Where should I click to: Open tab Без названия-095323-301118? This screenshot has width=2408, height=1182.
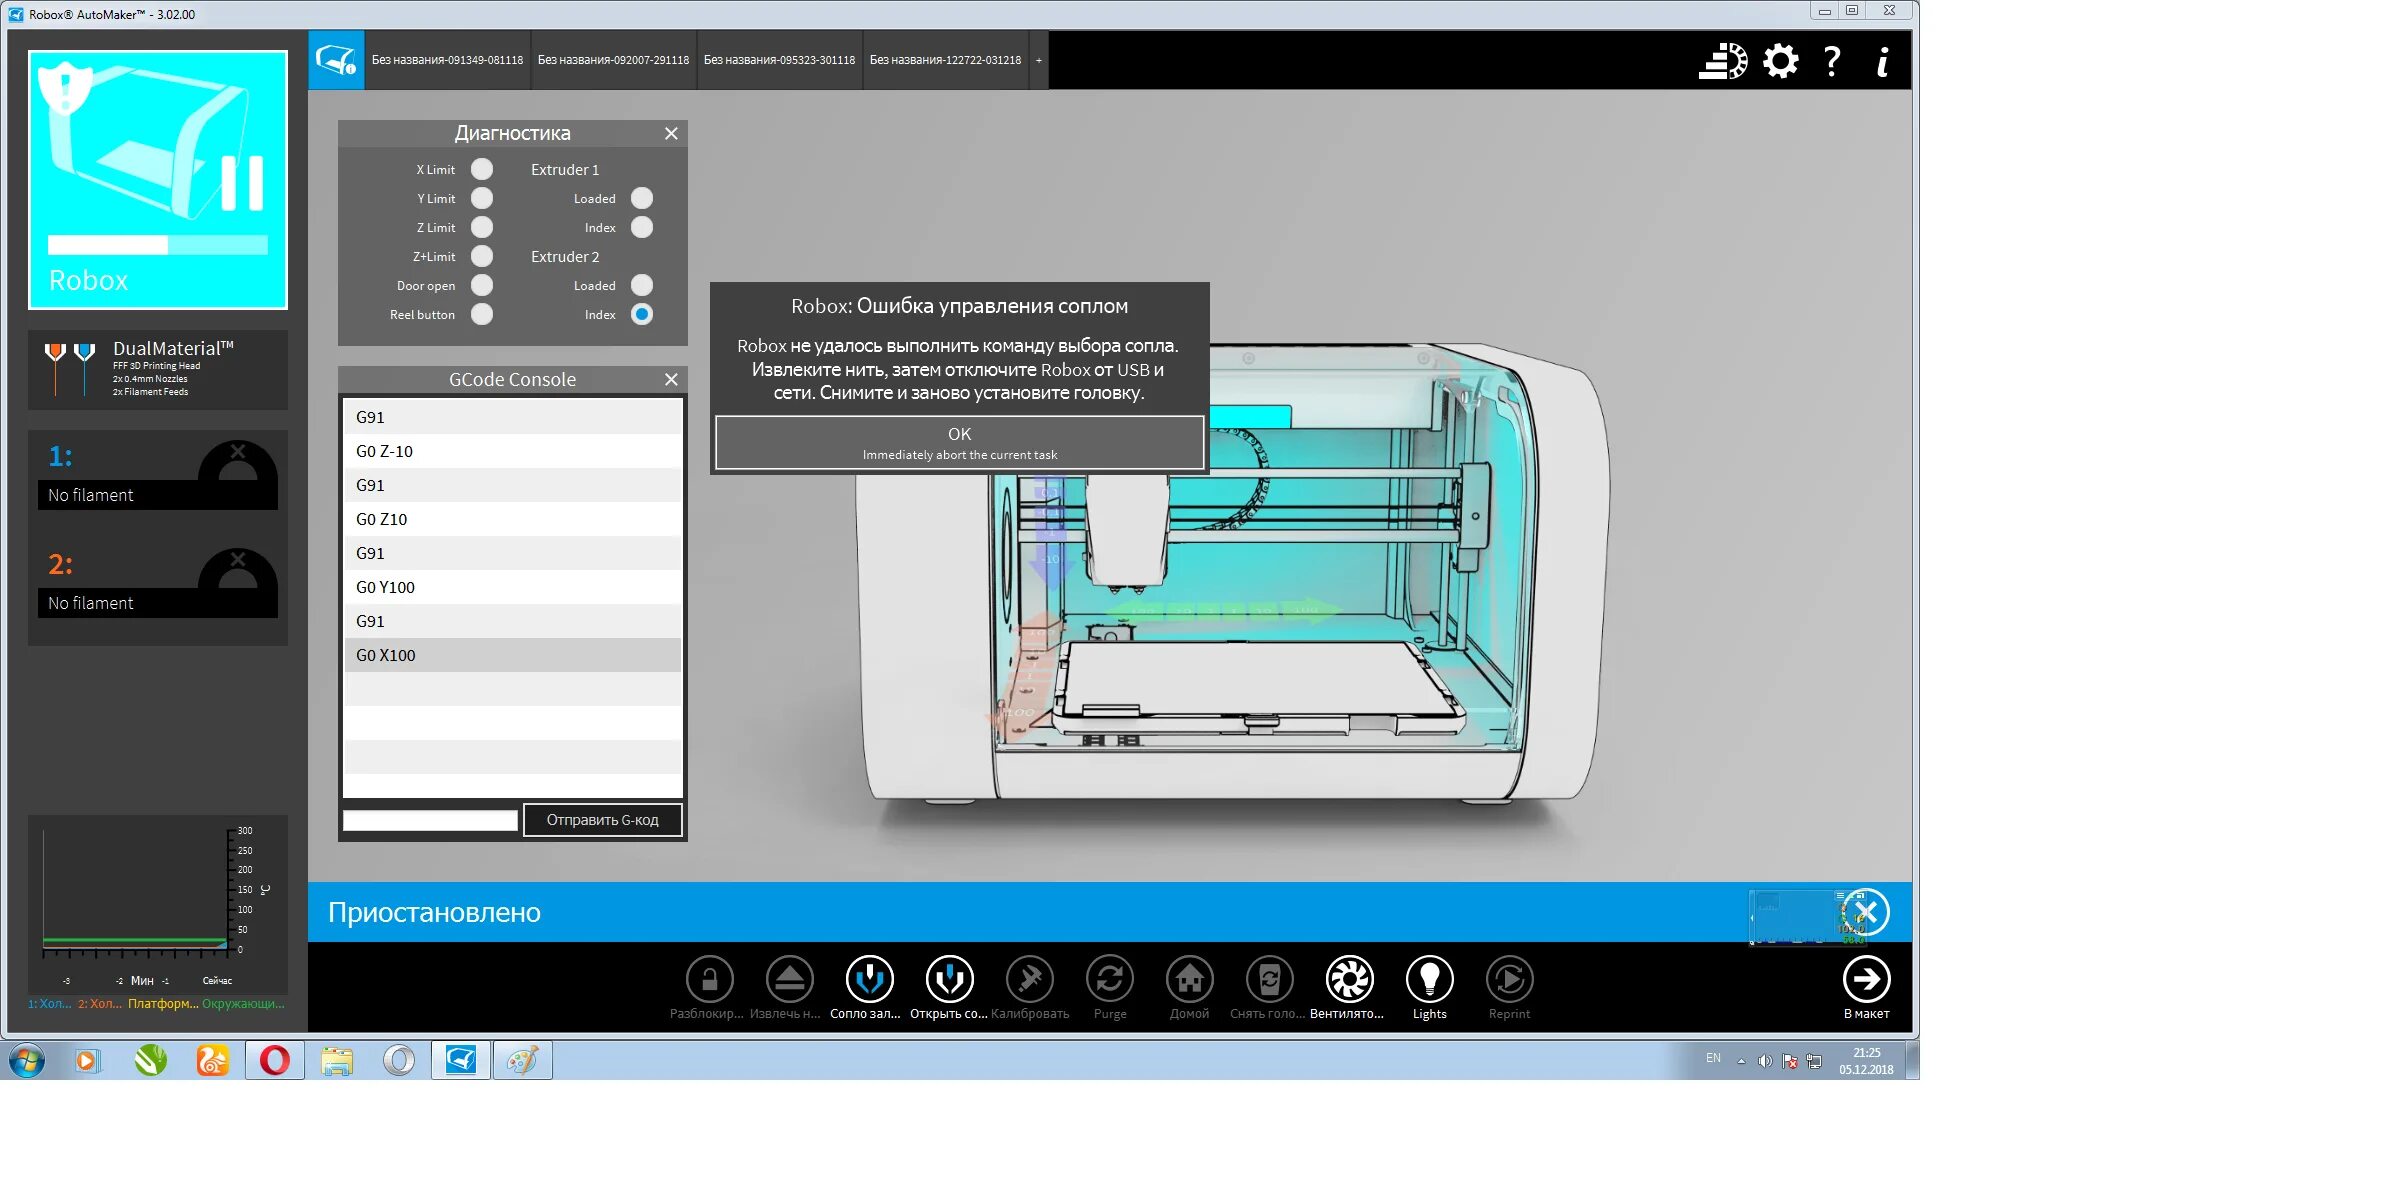[x=779, y=60]
